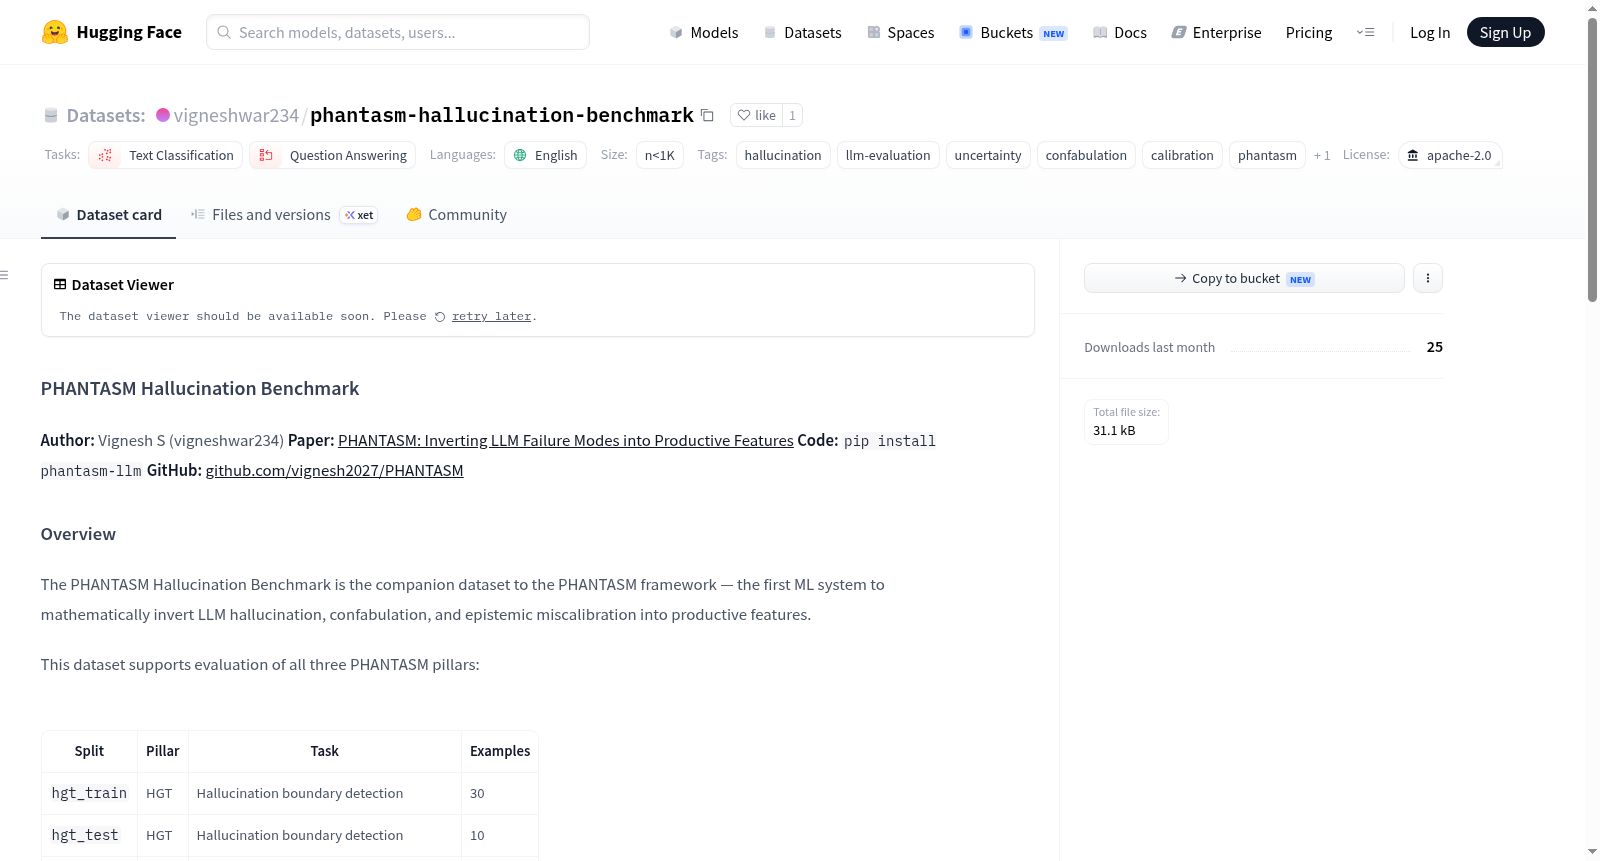Click the Downloads last month value 25
1600x861 pixels.
point(1435,347)
